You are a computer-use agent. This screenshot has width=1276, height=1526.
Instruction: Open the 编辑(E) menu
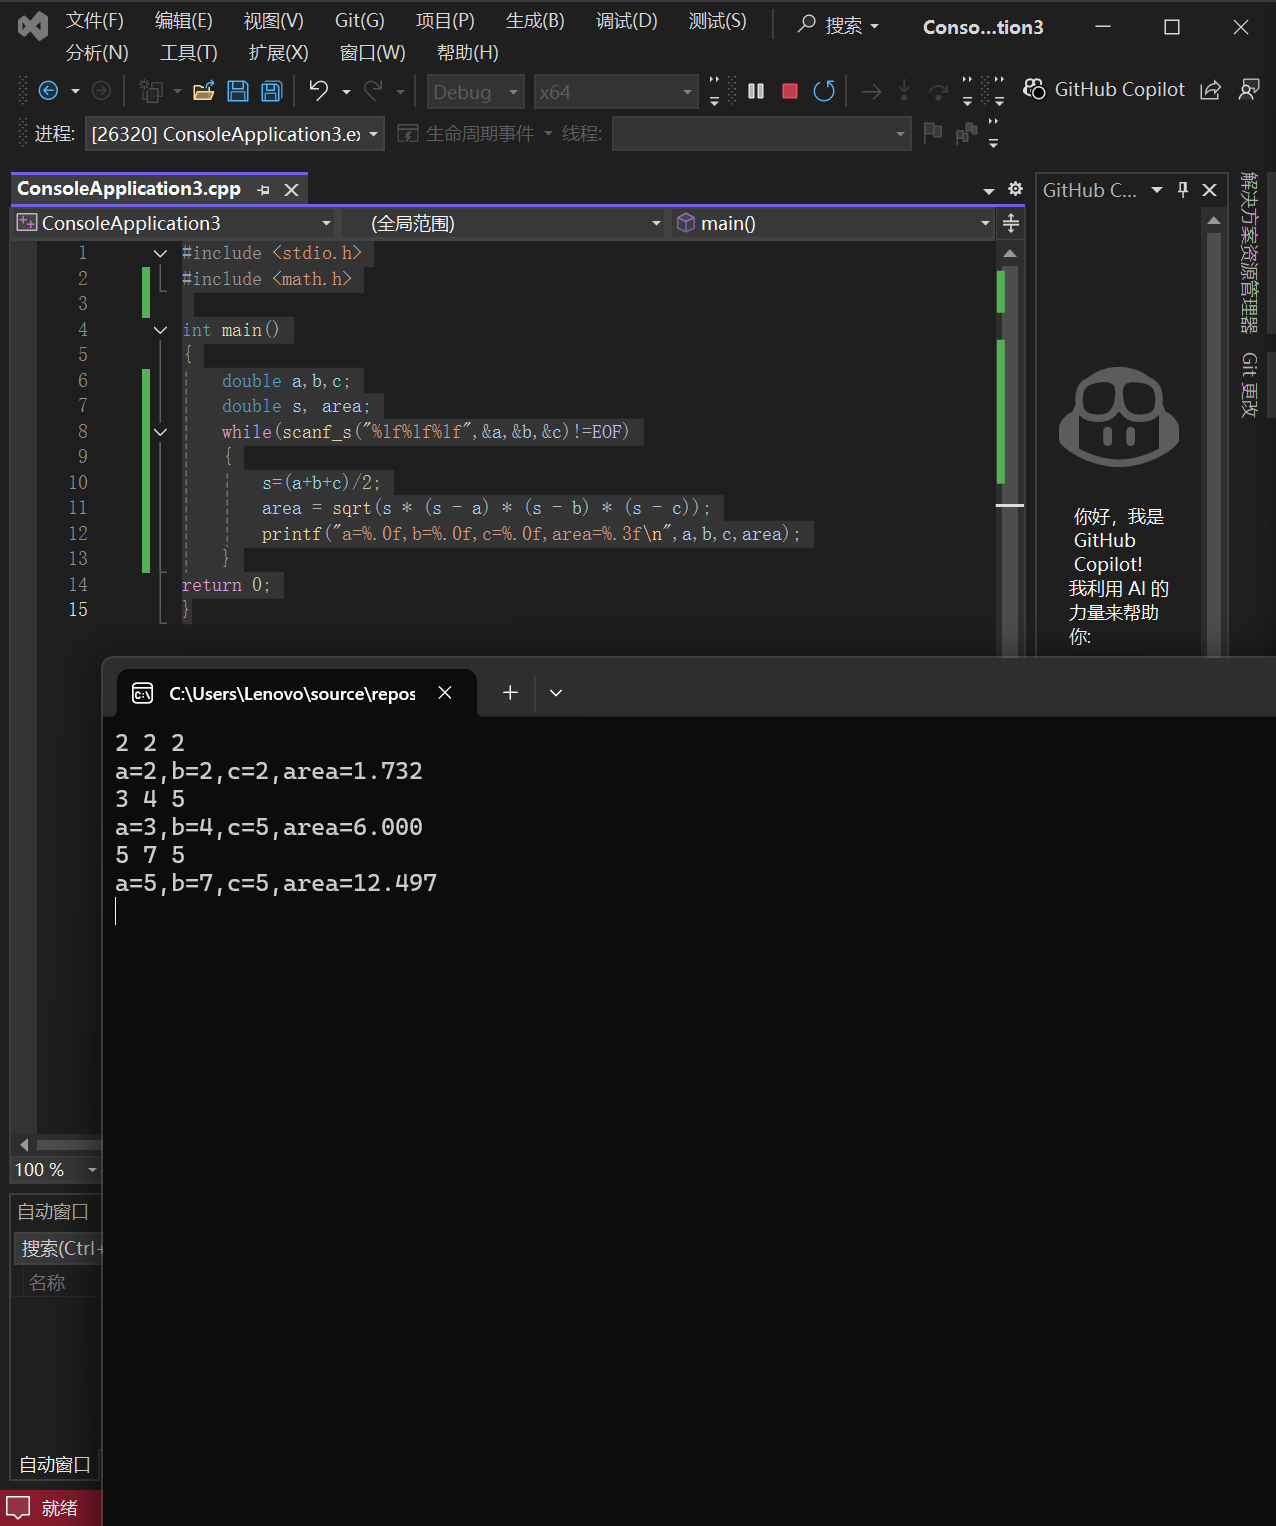(184, 21)
